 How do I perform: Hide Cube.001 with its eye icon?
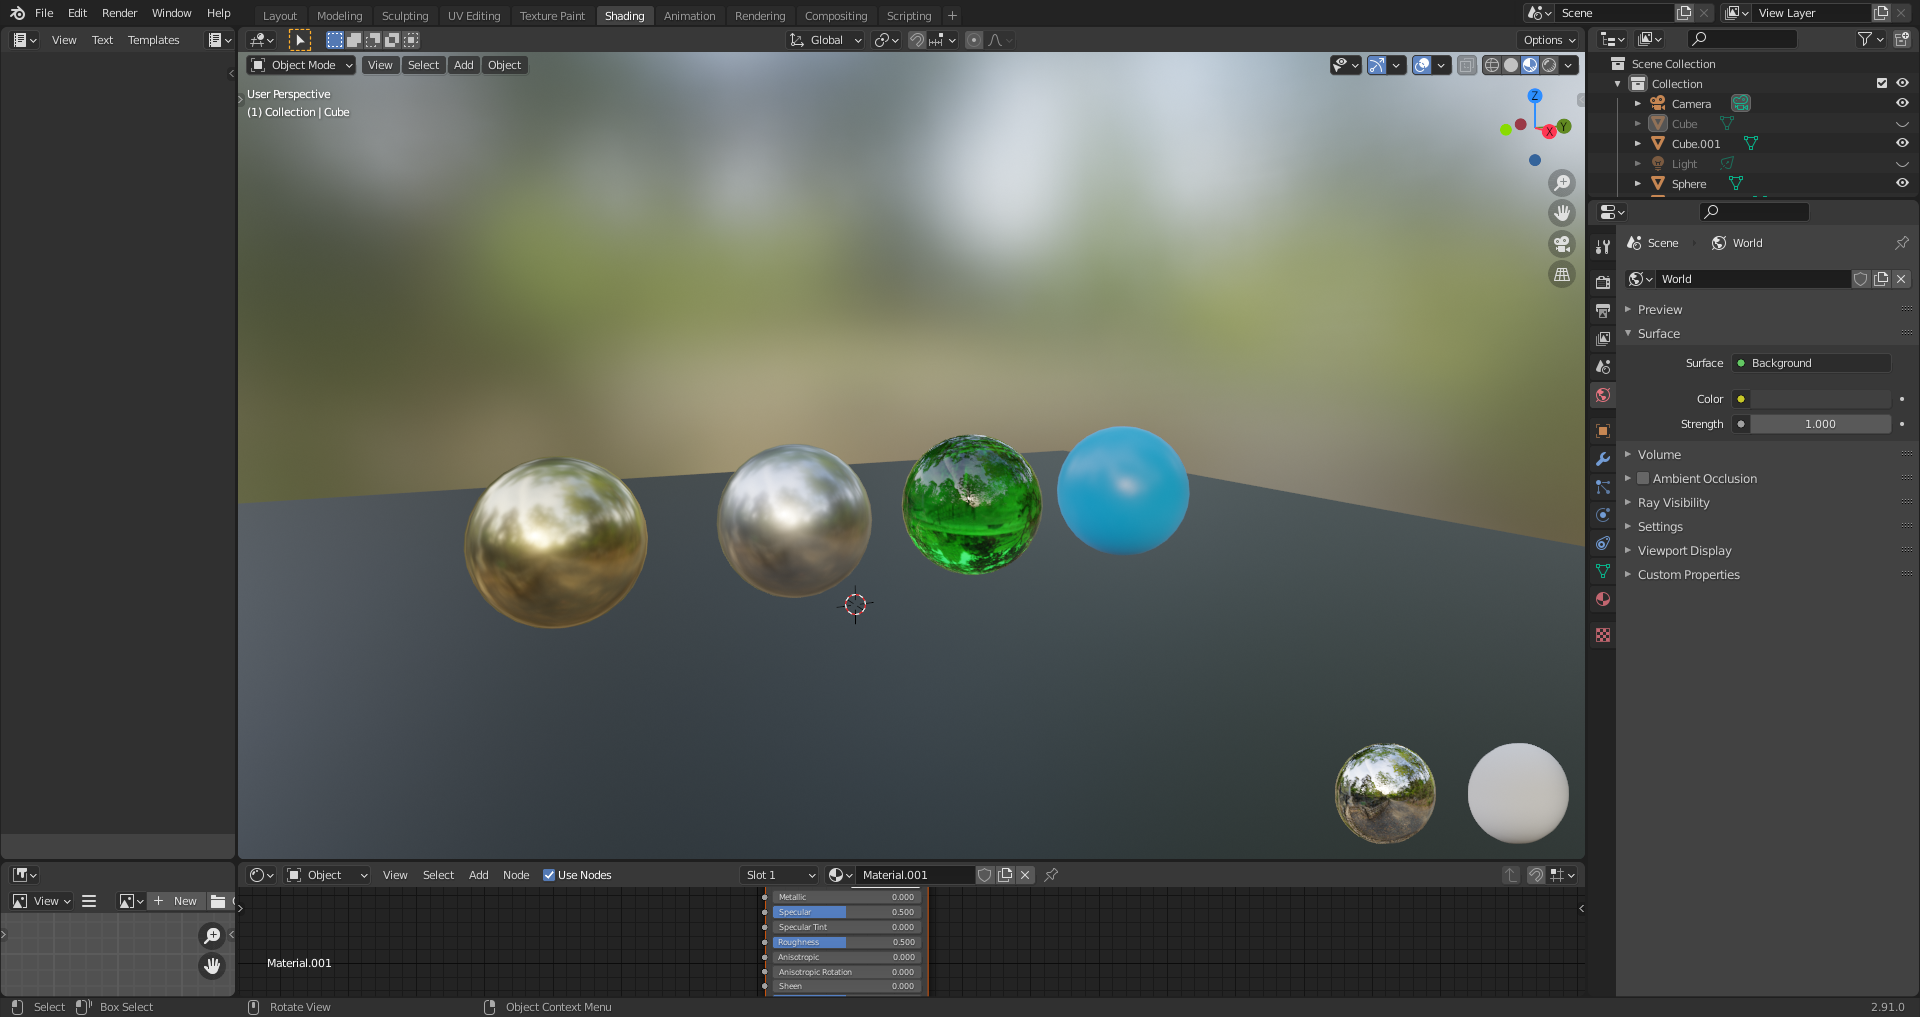[x=1902, y=143]
